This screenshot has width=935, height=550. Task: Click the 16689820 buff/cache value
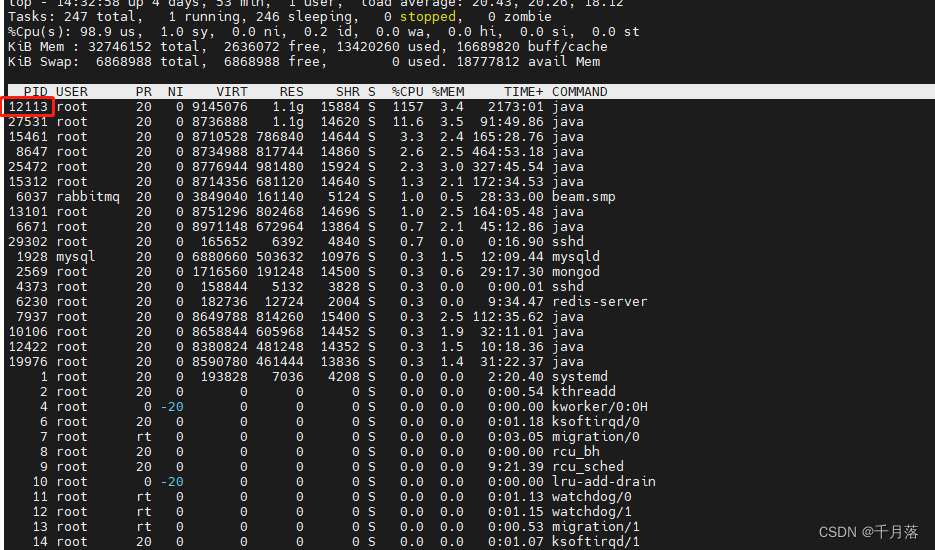[531, 47]
